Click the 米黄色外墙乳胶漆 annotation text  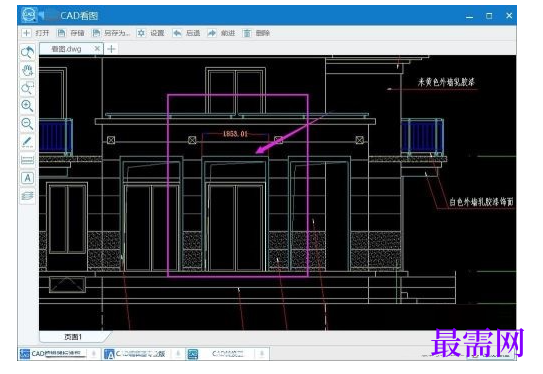[x=446, y=82]
